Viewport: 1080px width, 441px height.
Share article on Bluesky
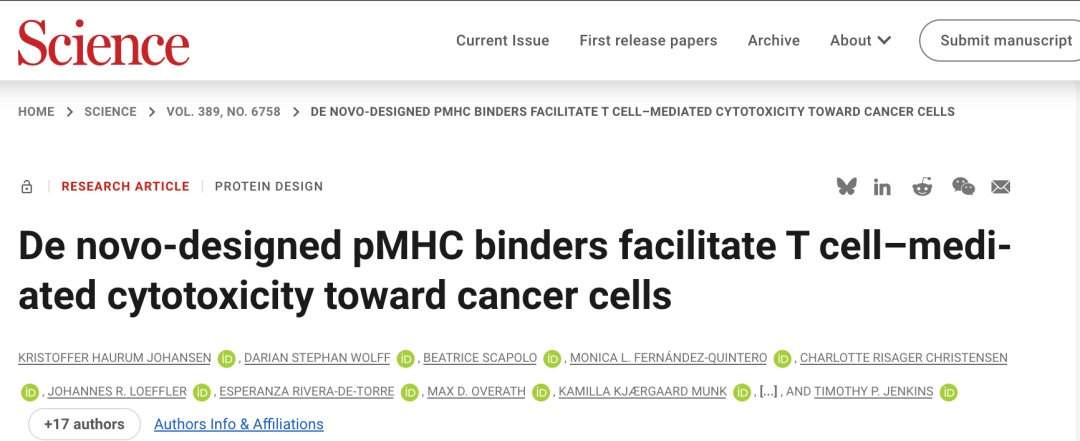847,186
